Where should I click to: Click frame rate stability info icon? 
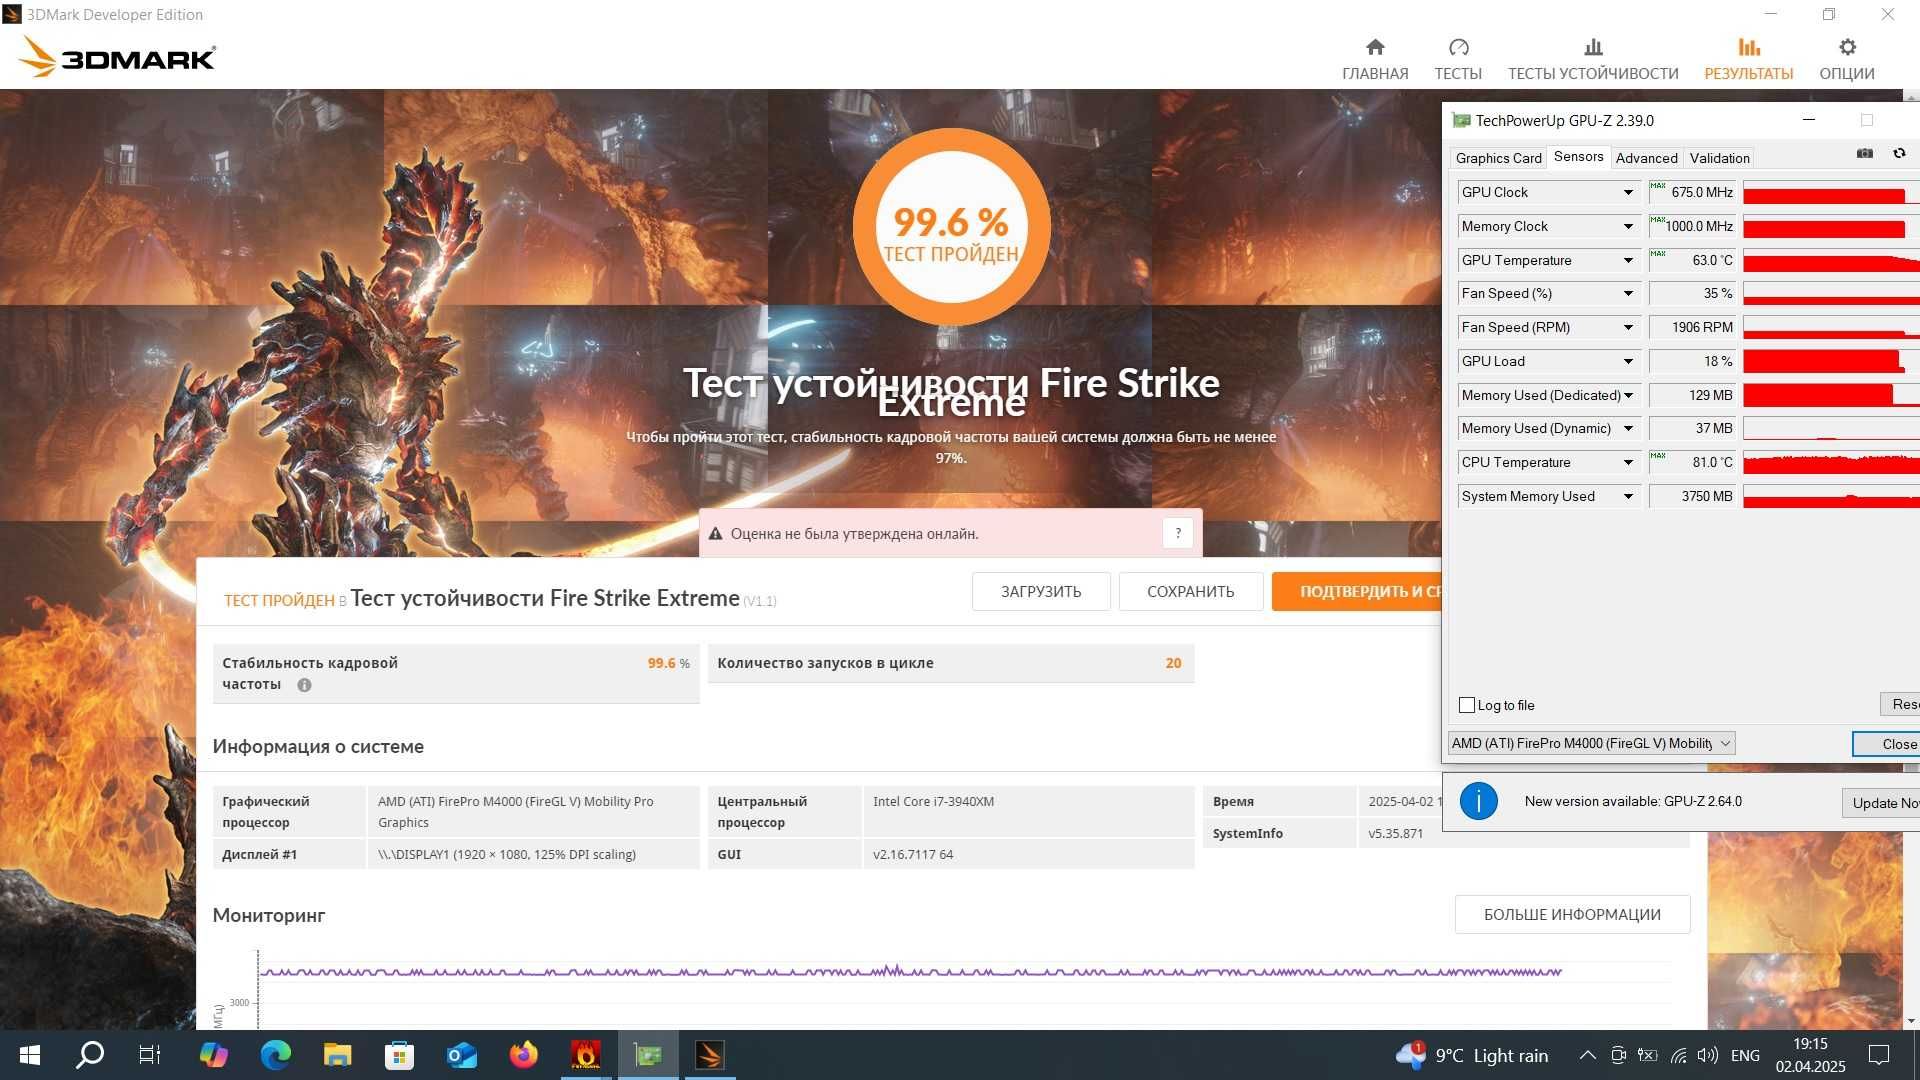[304, 685]
